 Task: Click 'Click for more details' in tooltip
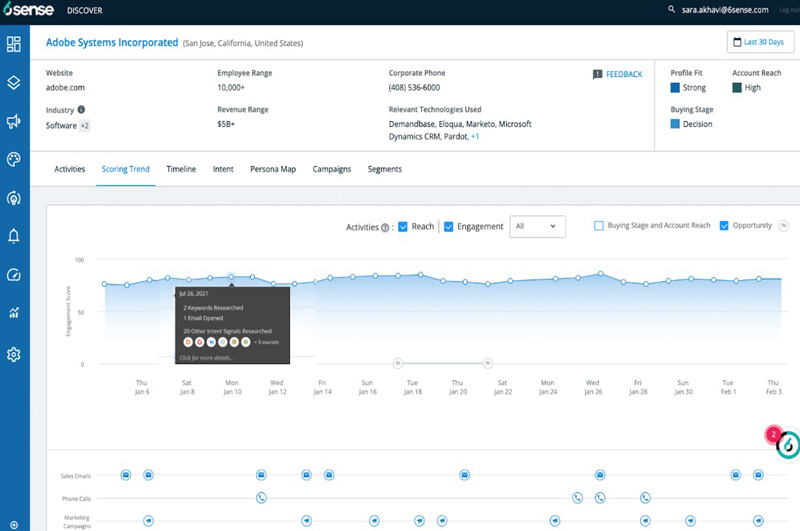click(206, 358)
